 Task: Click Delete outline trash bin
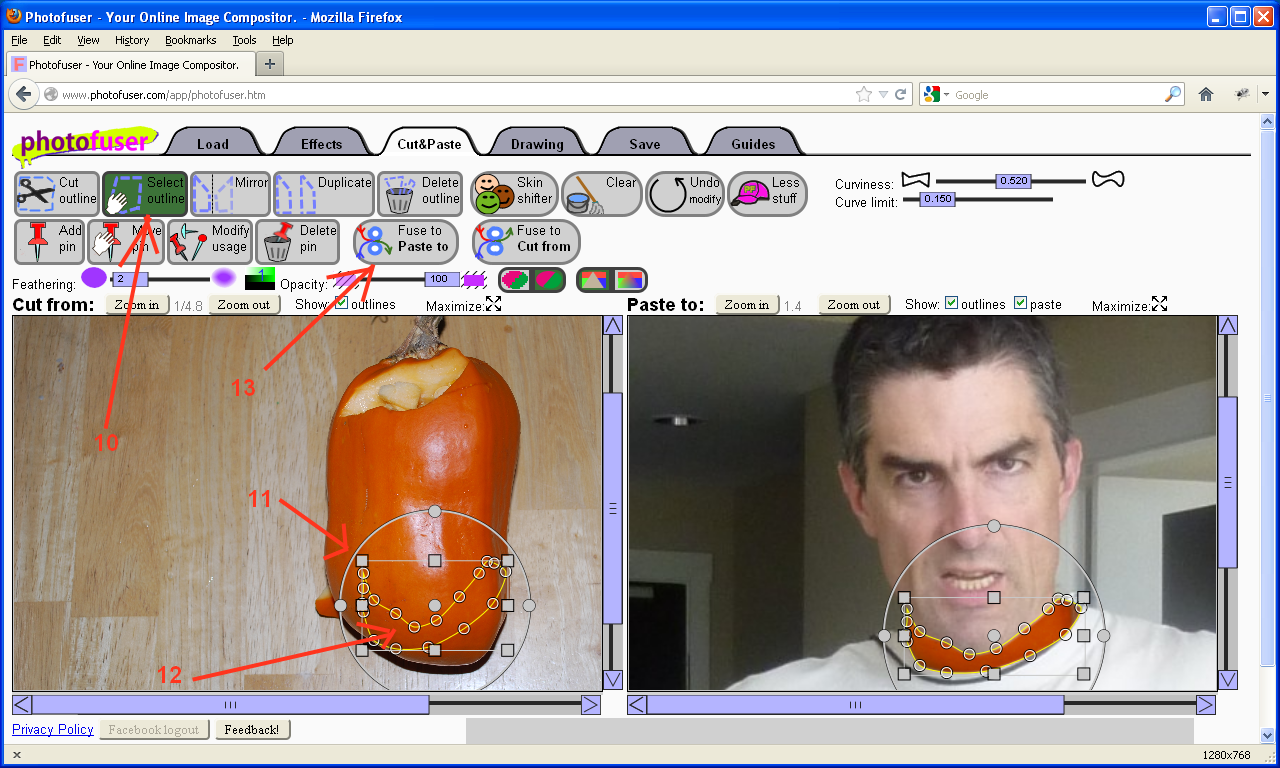419,193
